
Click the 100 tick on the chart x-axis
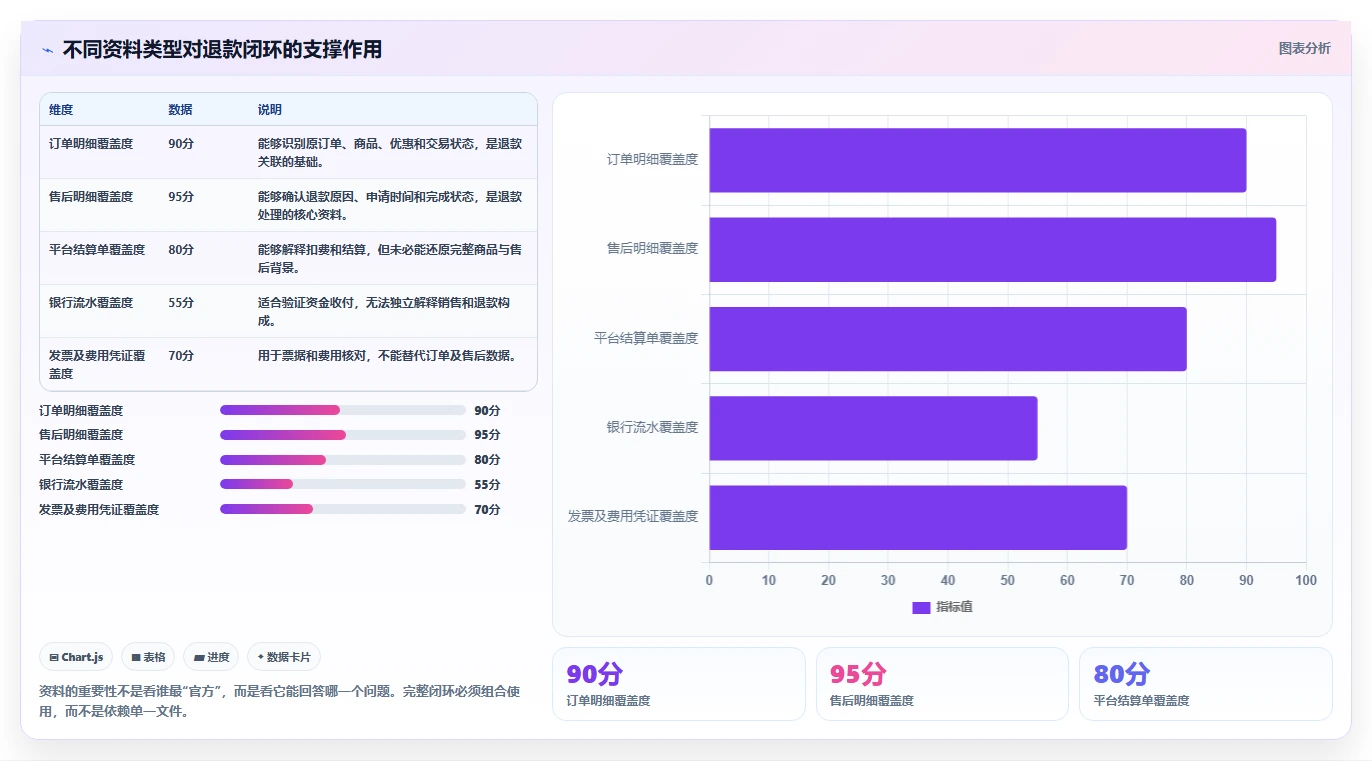tap(1305, 581)
